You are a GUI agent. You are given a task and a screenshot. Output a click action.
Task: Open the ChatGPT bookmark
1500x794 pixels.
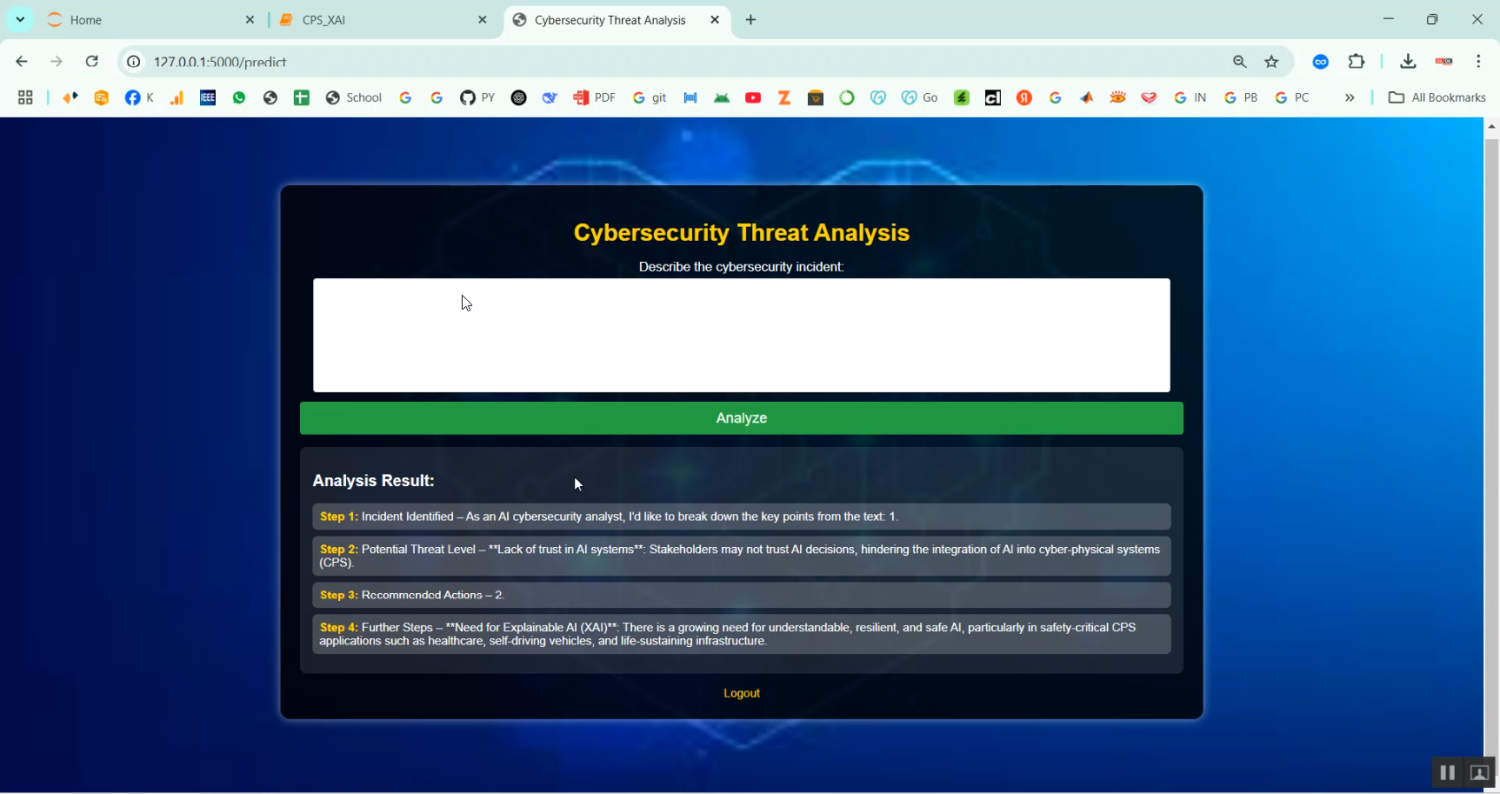tap(518, 98)
